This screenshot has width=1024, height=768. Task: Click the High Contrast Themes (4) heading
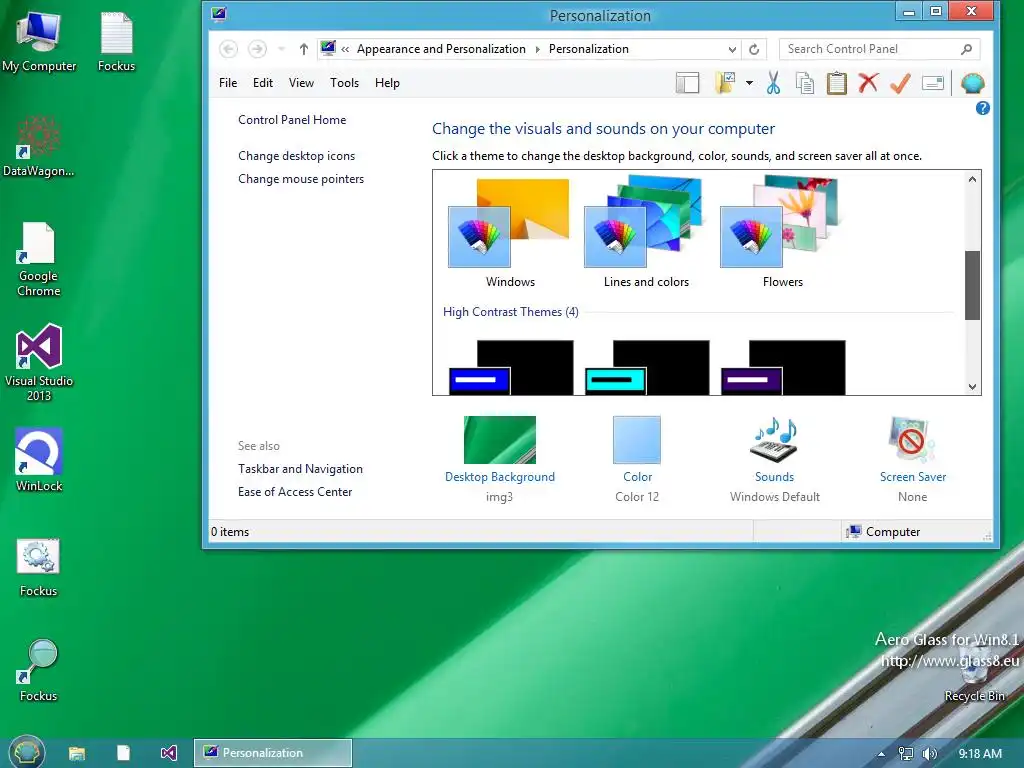pos(511,312)
